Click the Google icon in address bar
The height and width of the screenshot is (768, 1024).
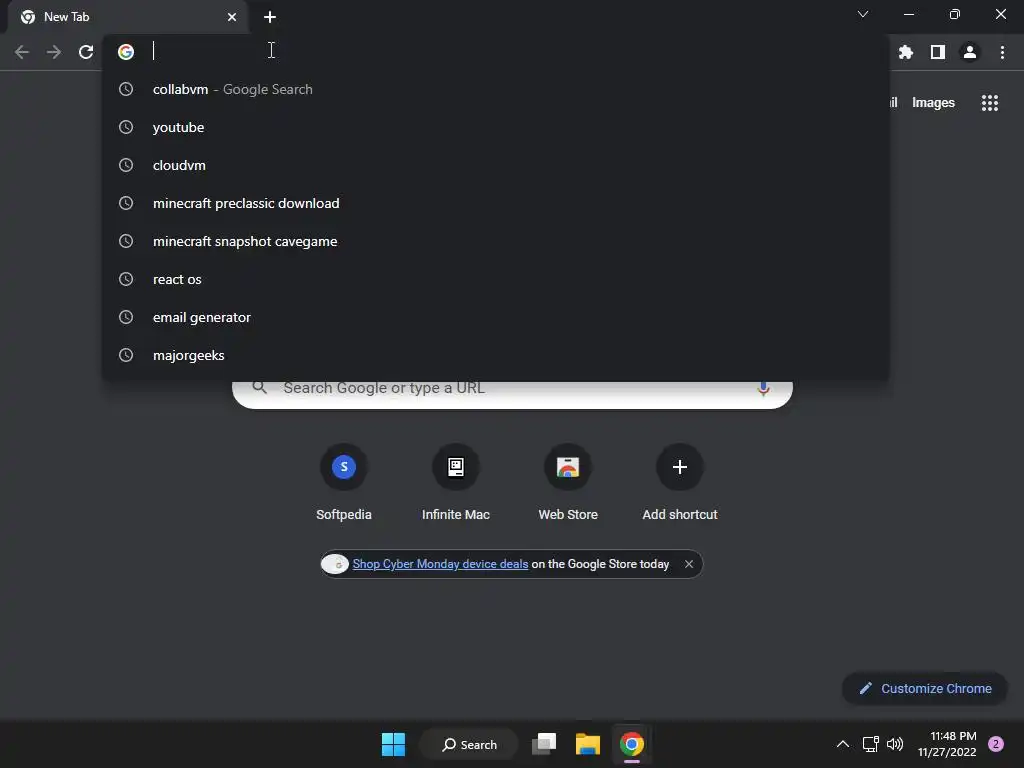[126, 52]
